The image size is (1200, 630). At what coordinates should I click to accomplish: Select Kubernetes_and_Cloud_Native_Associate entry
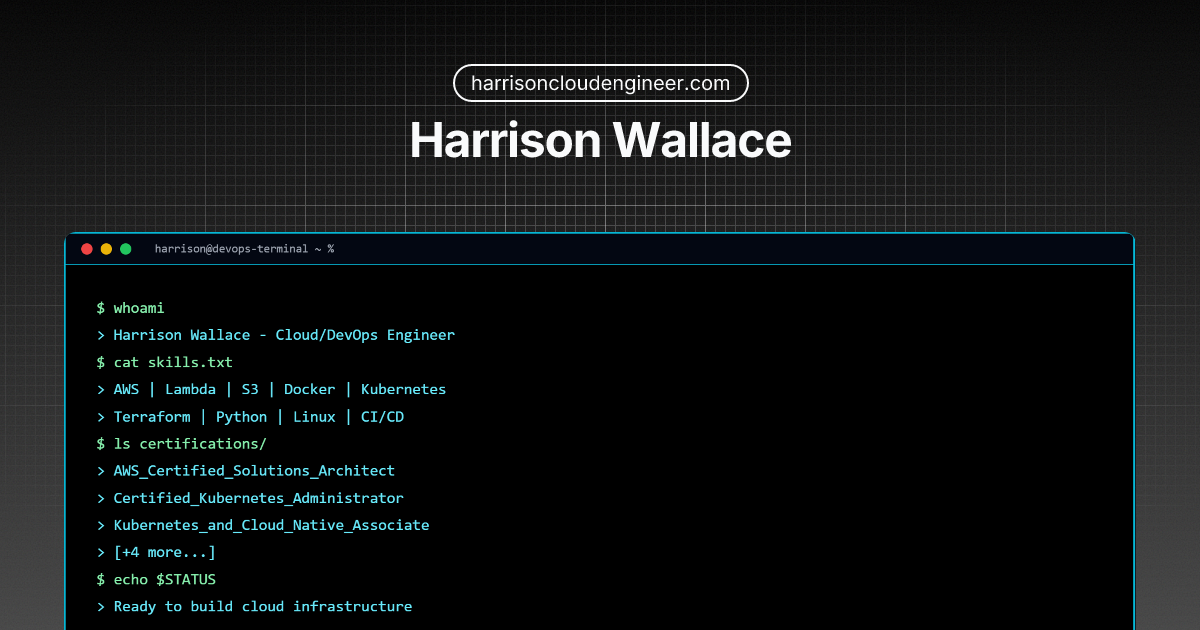[263, 525]
